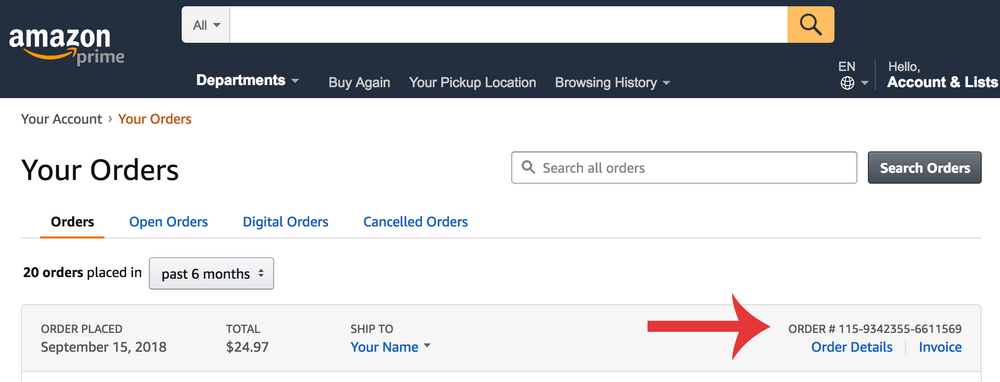Open Your Pickup Location

click(x=473, y=82)
